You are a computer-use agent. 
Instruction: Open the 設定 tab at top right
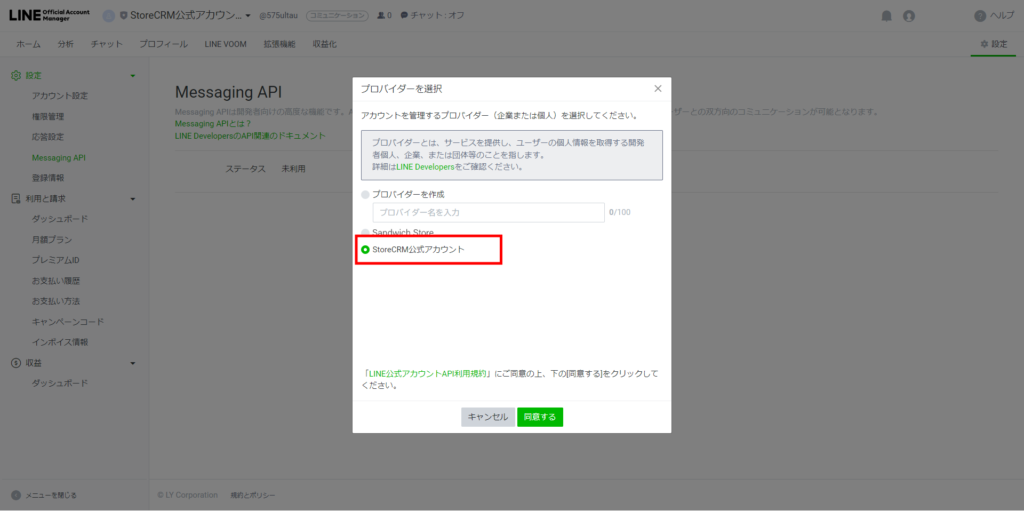point(993,44)
